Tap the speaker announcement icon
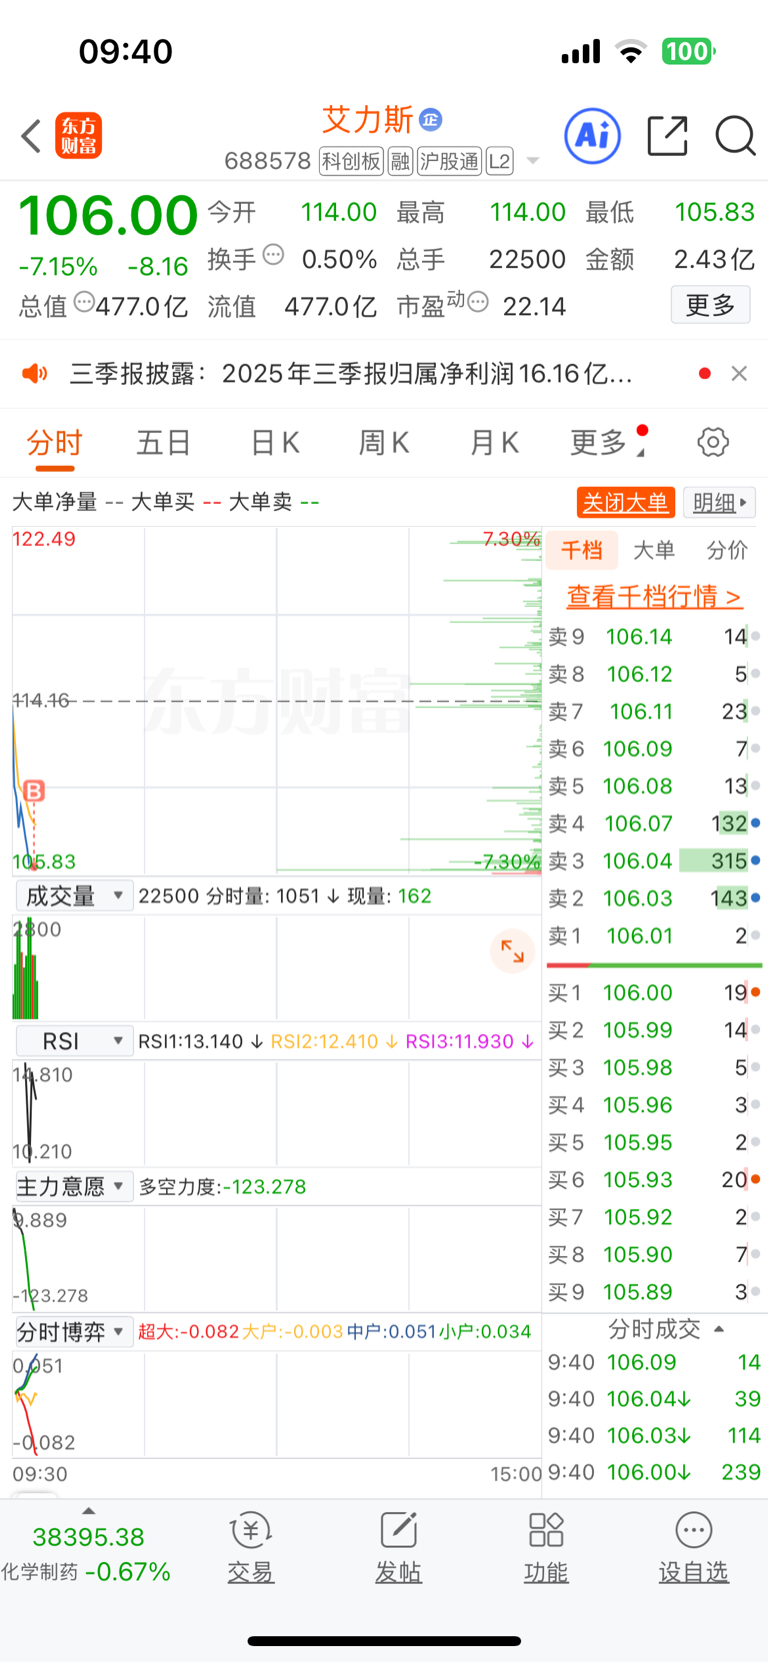This screenshot has width=768, height=1663. (35, 374)
